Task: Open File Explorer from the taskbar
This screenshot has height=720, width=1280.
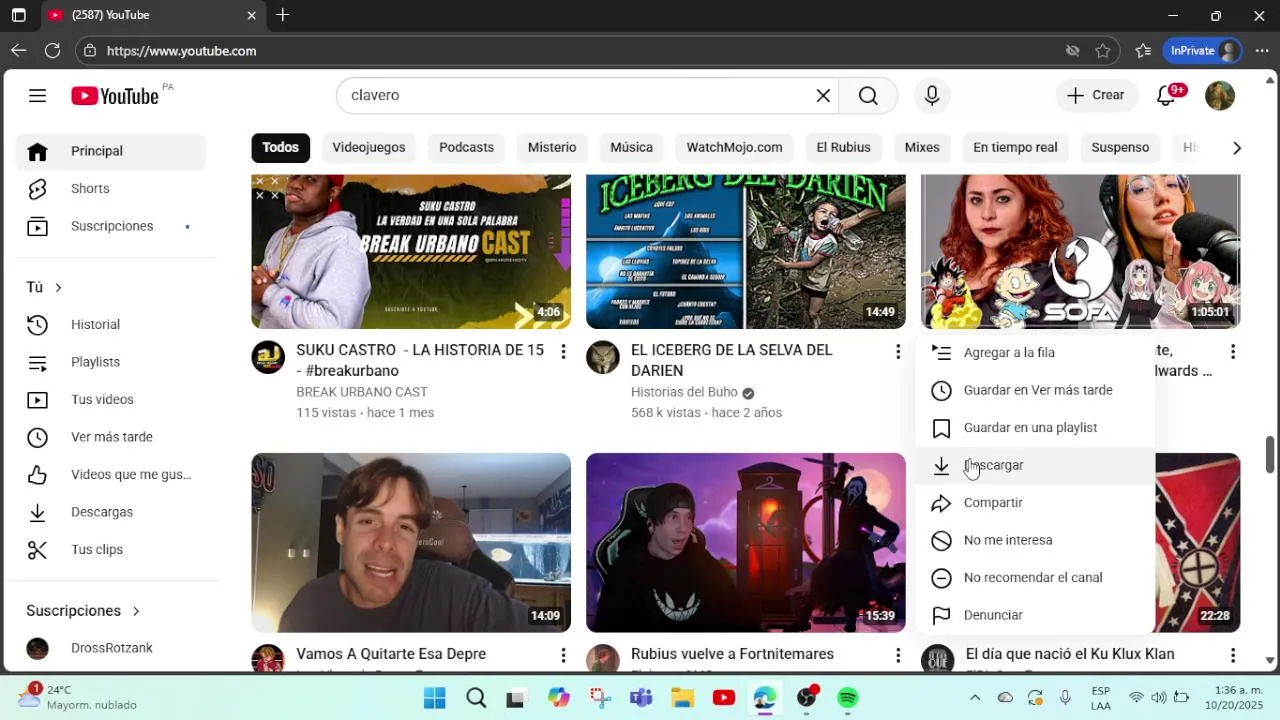Action: tap(682, 698)
